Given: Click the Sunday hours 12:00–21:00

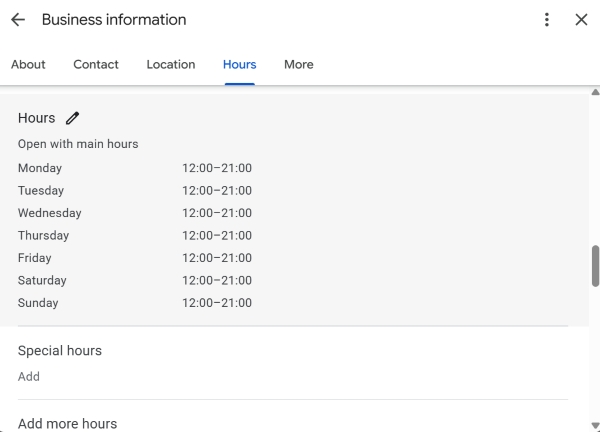Looking at the screenshot, I should [x=217, y=303].
